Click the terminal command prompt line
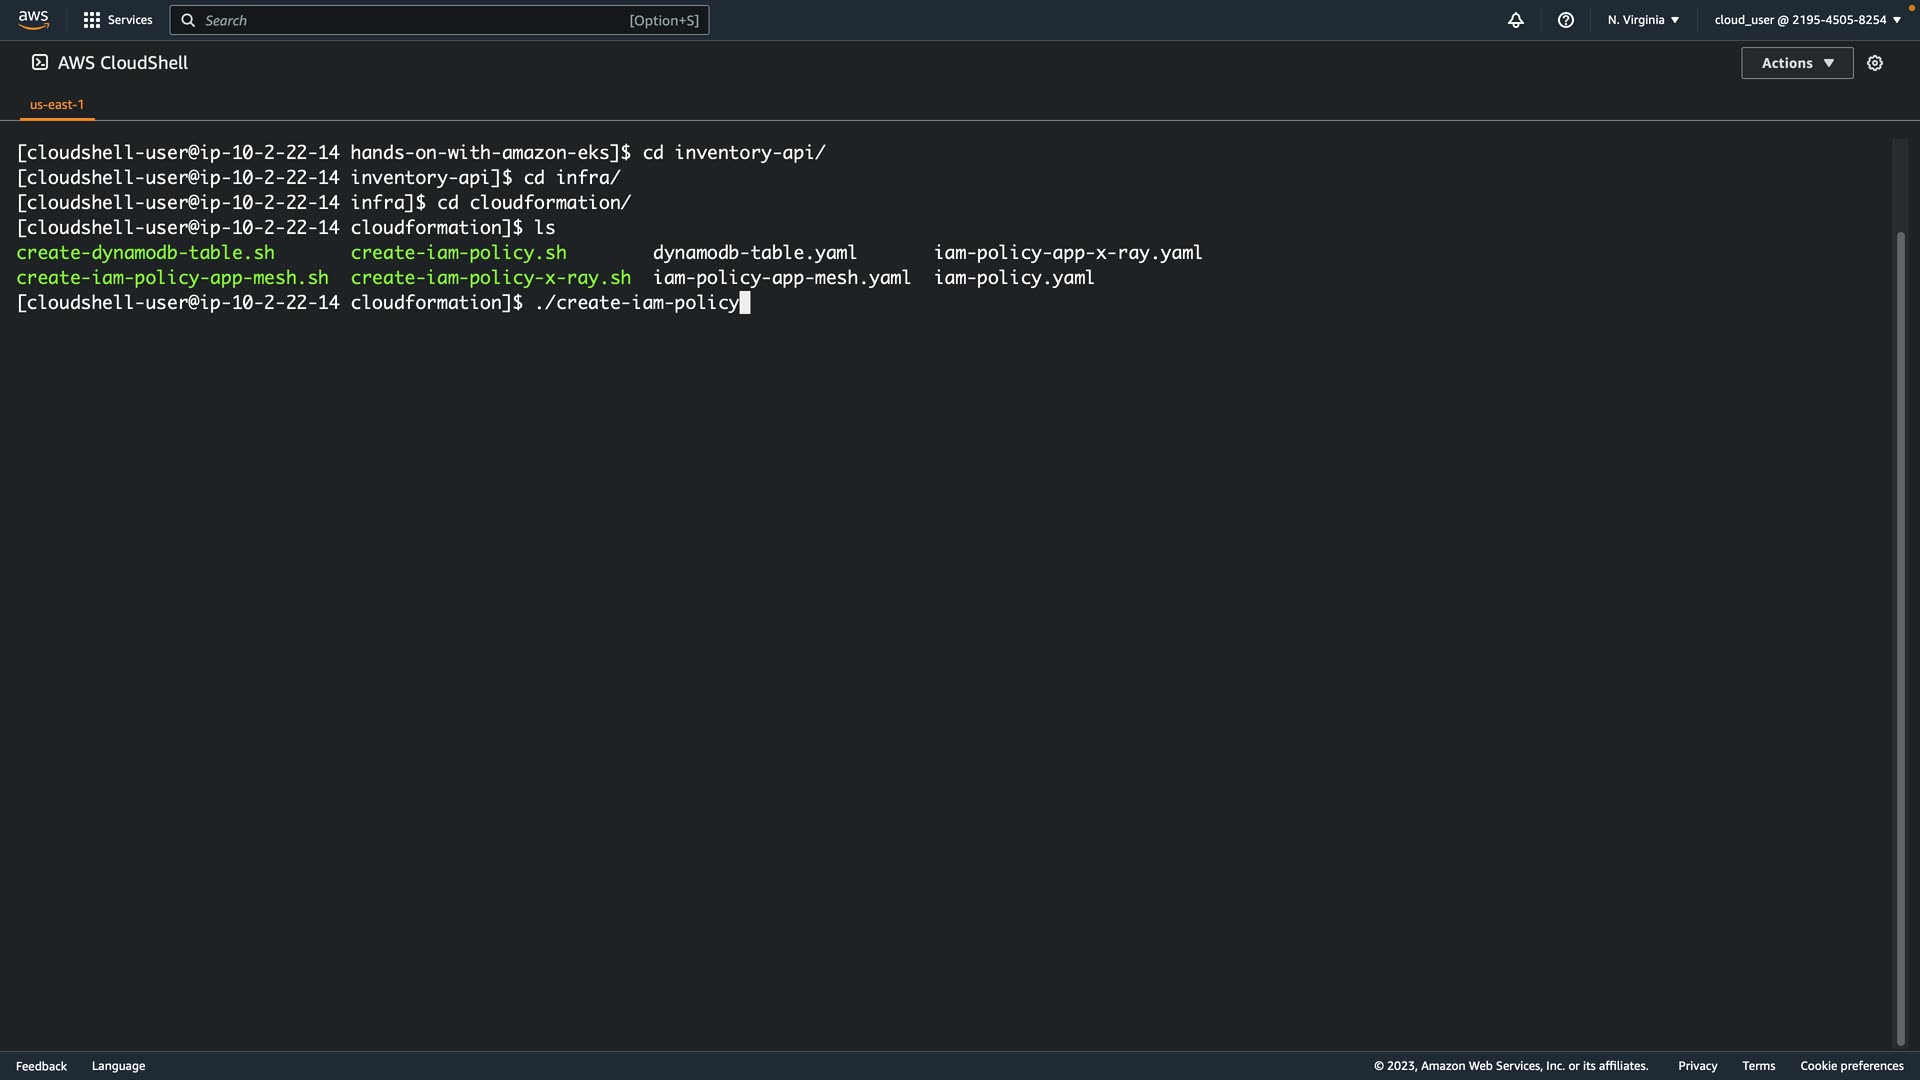This screenshot has height=1080, width=1920. [x=640, y=303]
